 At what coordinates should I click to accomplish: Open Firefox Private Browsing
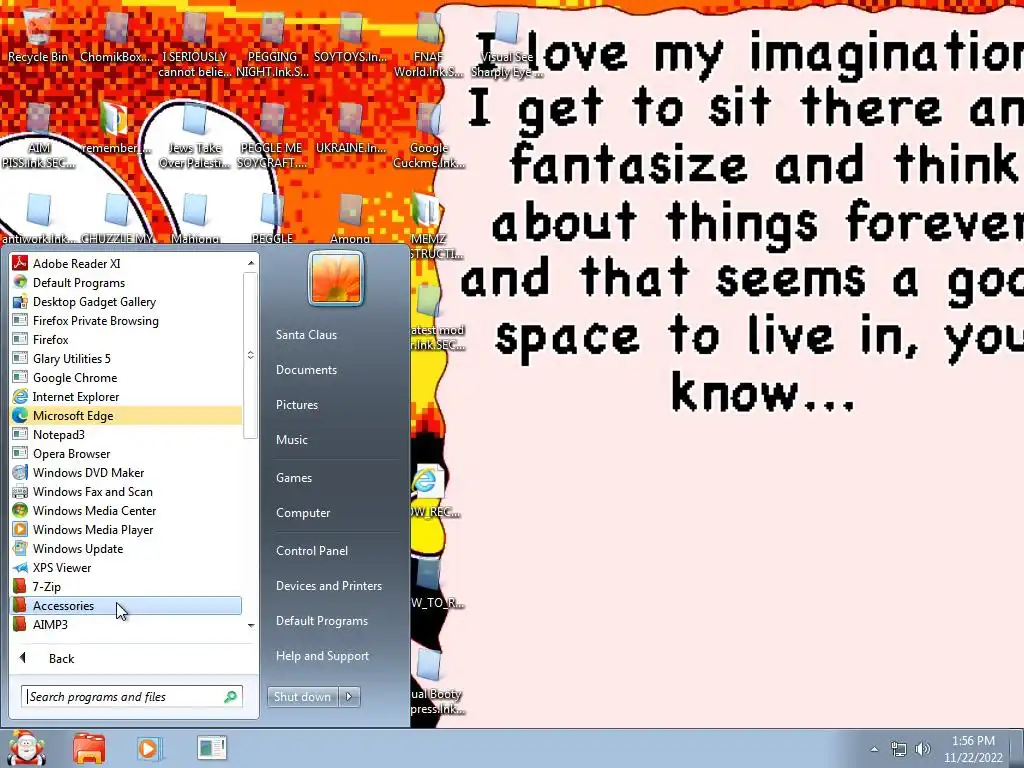coord(126,320)
